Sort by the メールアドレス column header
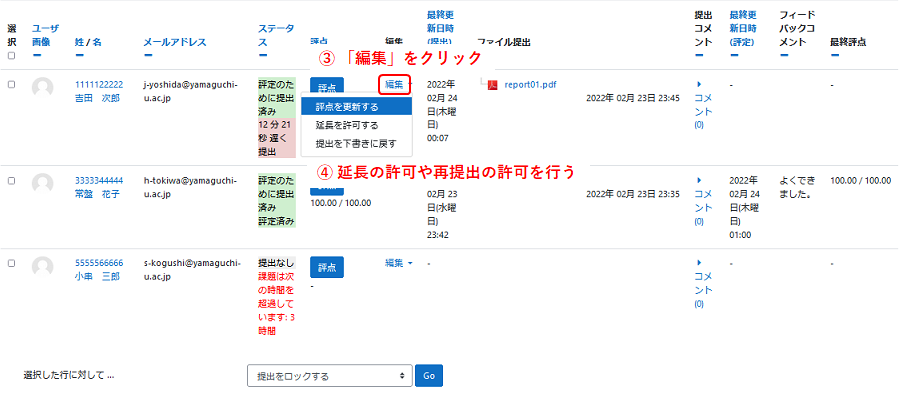The image size is (903, 396). (174, 42)
